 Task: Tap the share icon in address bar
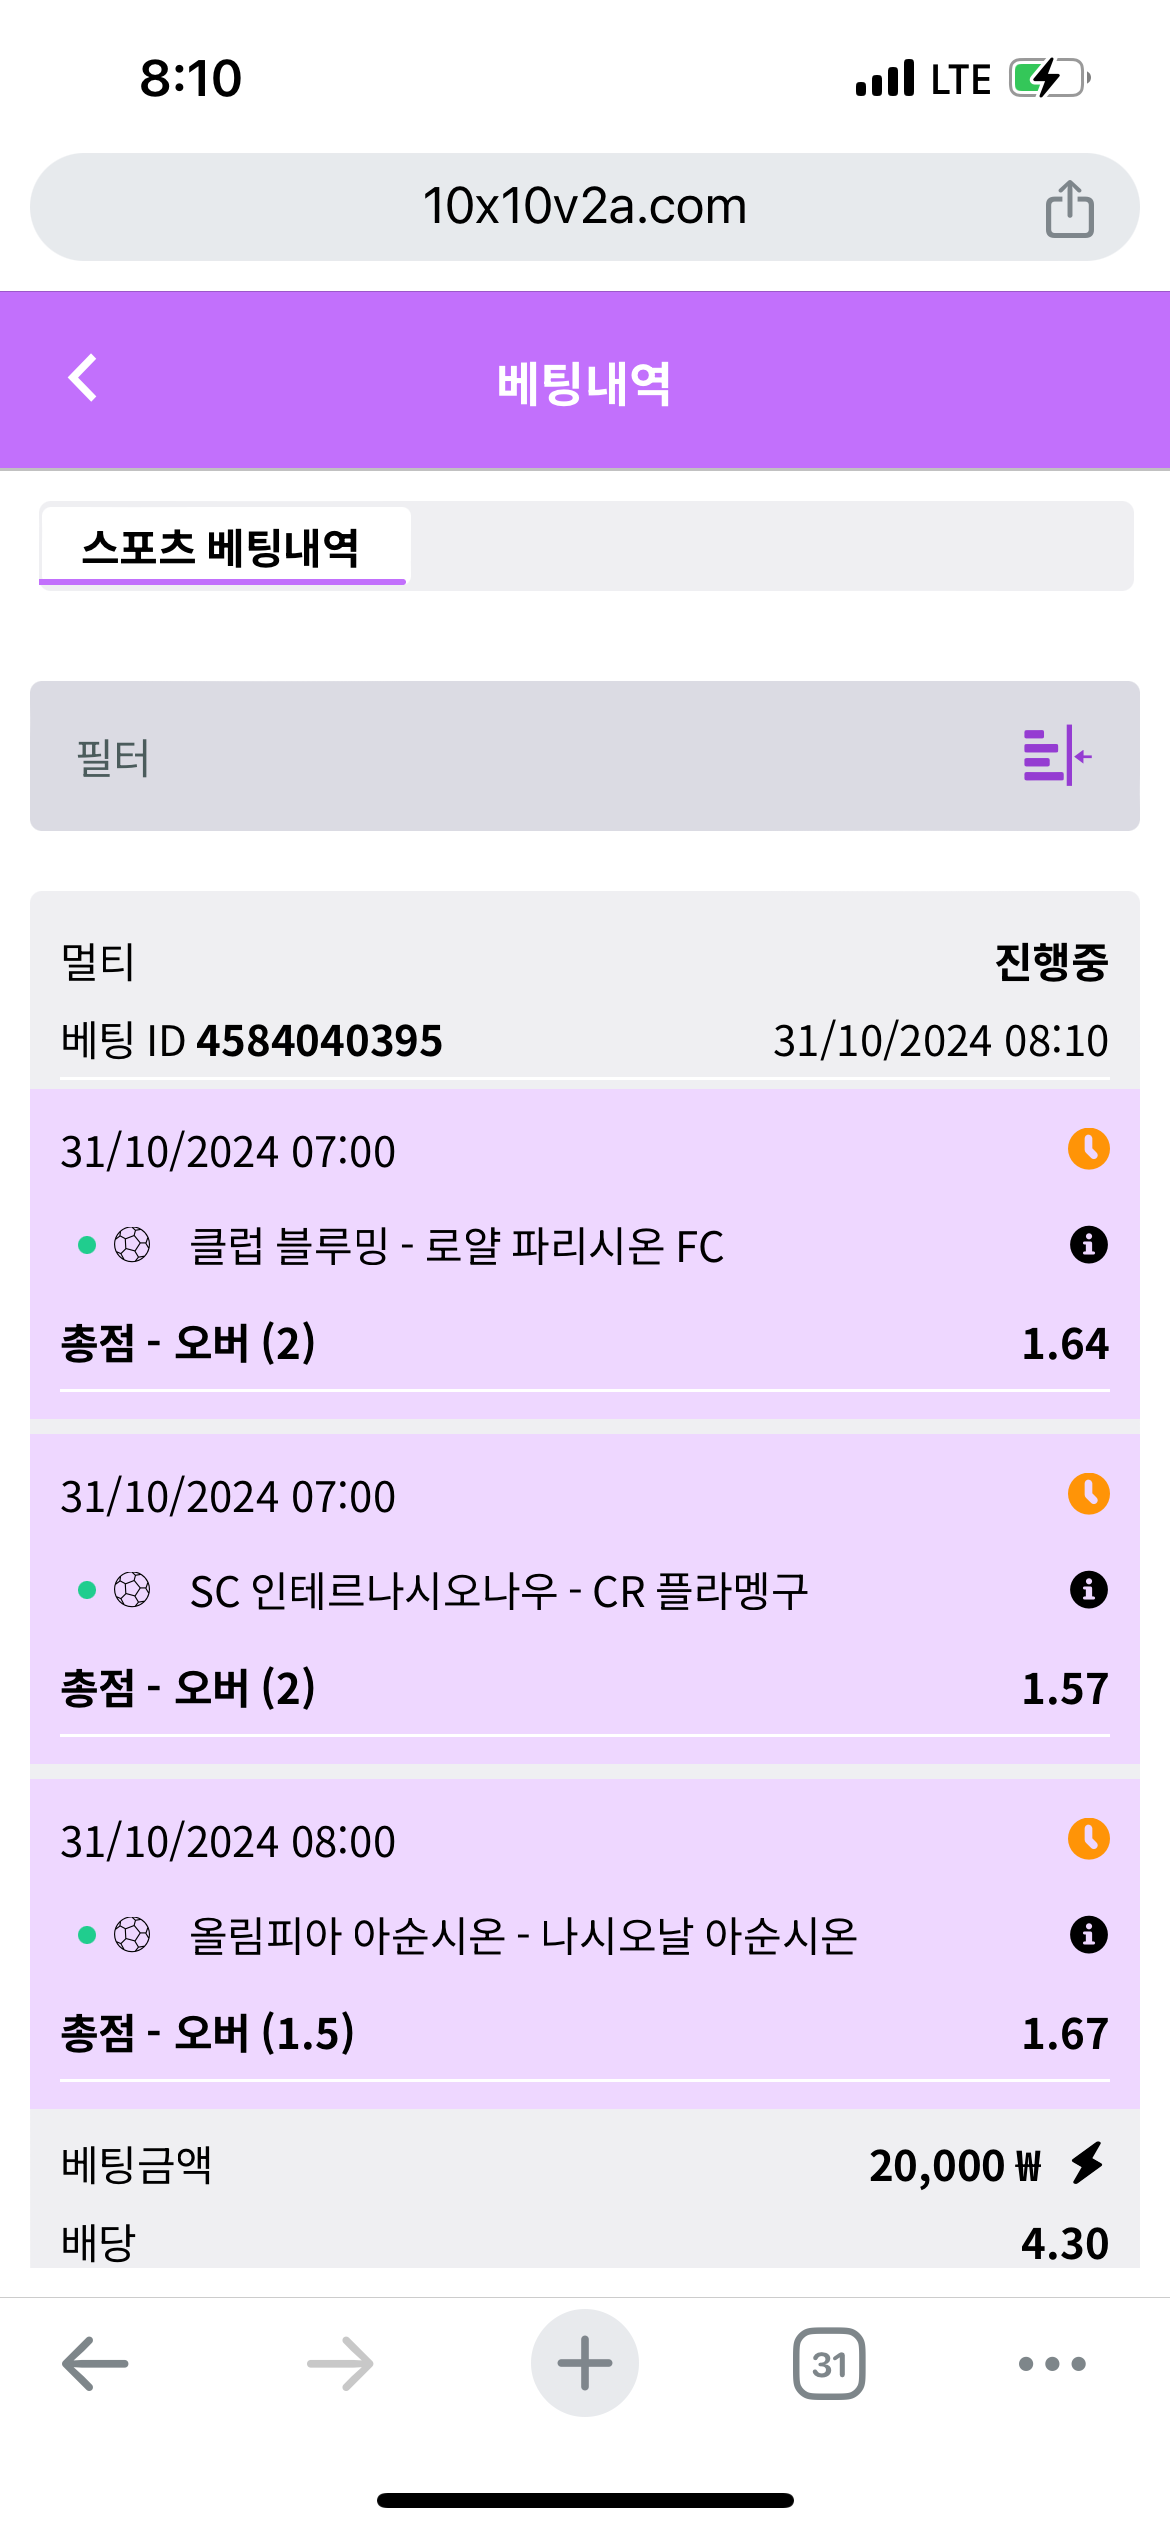point(1069,208)
